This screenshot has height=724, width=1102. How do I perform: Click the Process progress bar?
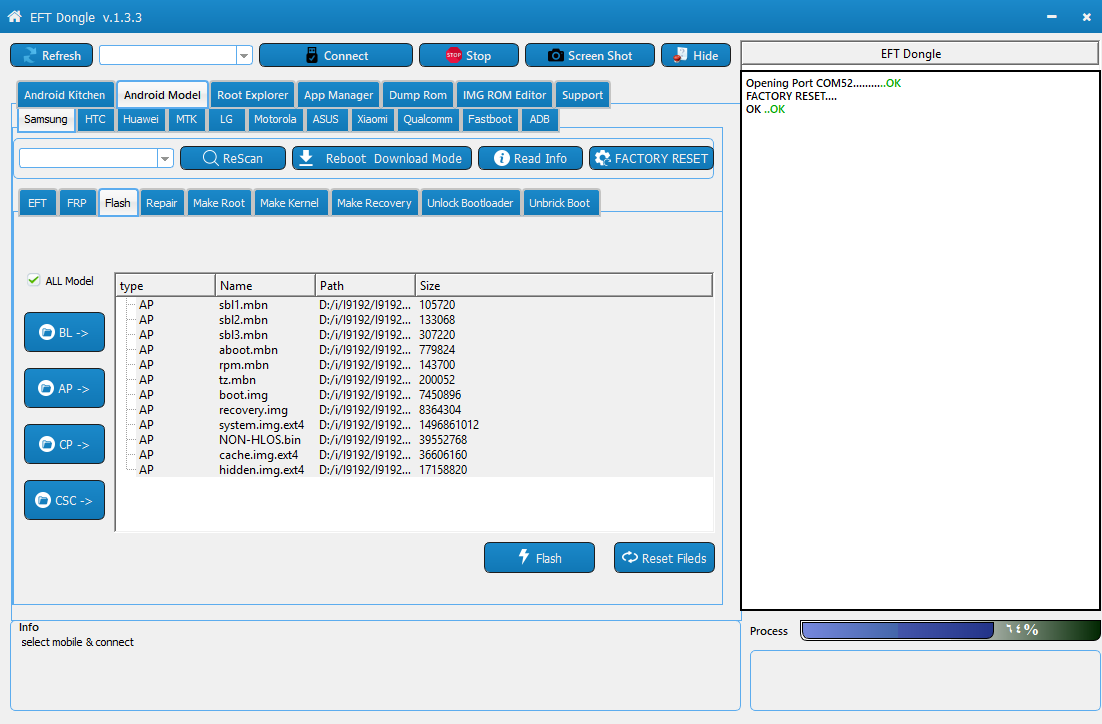click(950, 630)
